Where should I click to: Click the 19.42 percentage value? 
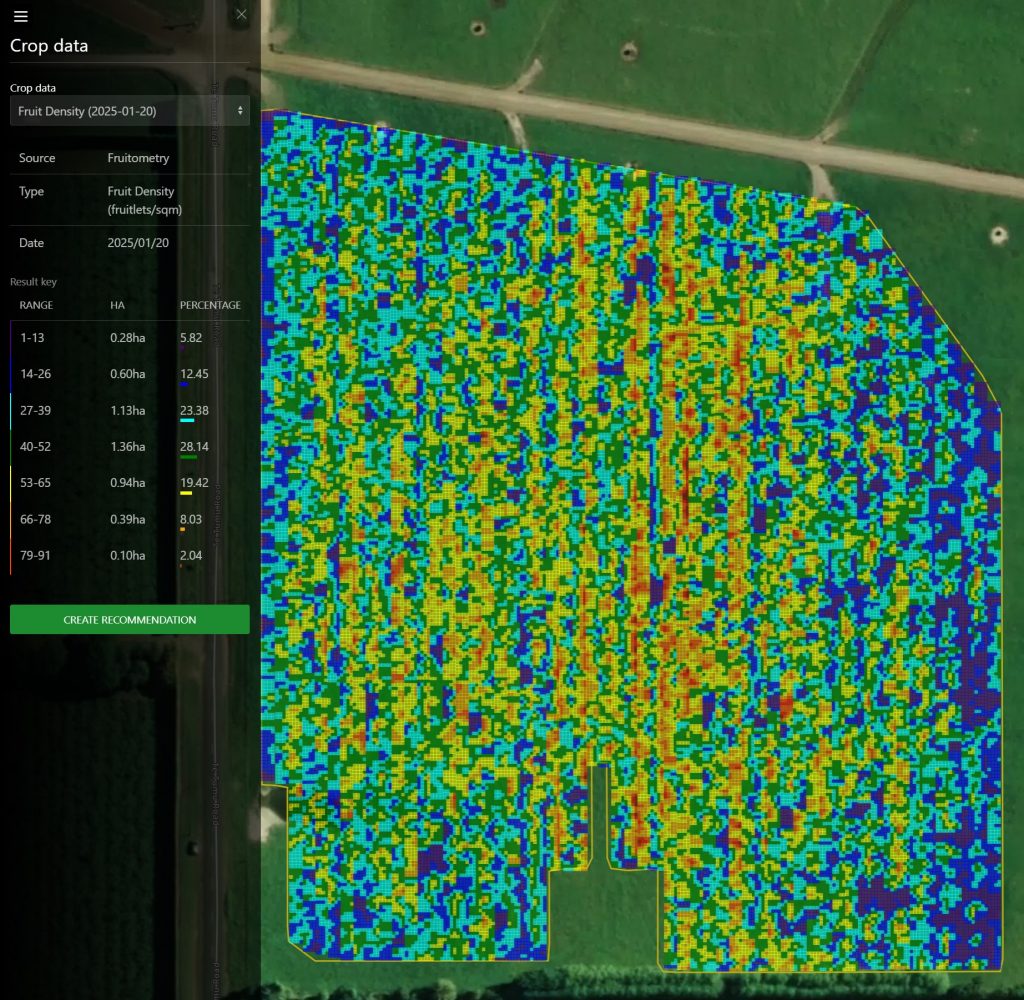[194, 483]
